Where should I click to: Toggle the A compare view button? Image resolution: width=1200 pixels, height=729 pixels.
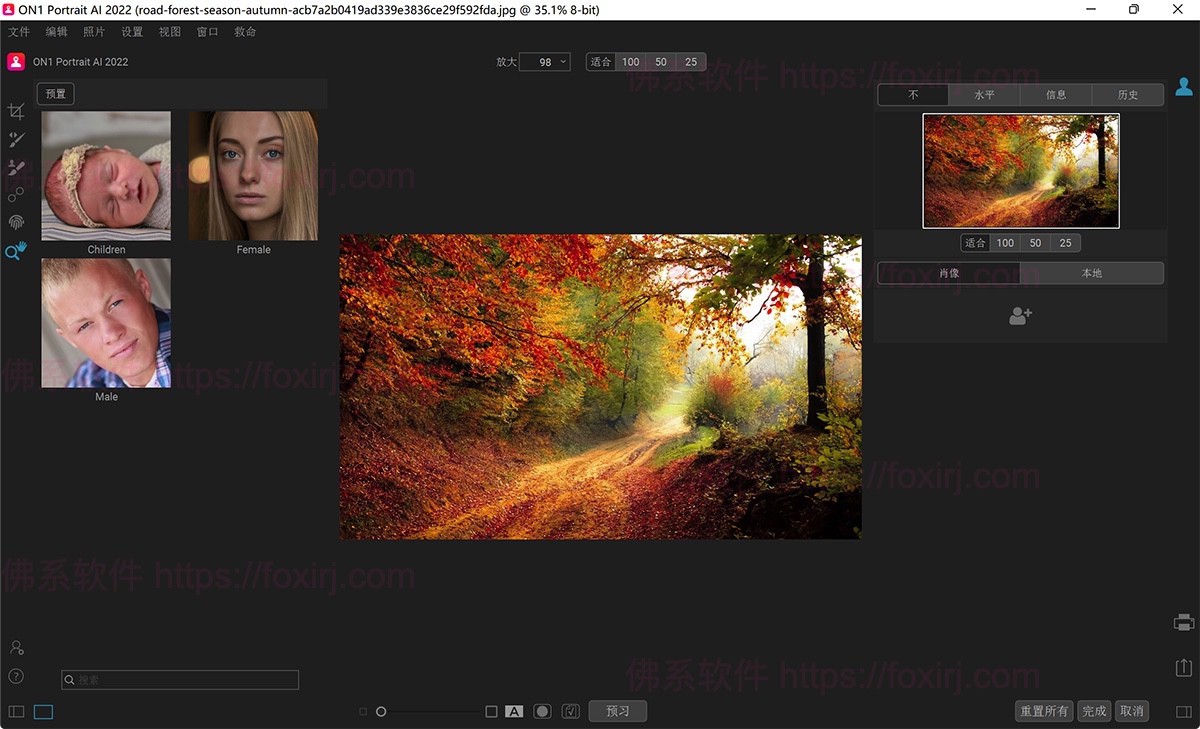tap(514, 711)
